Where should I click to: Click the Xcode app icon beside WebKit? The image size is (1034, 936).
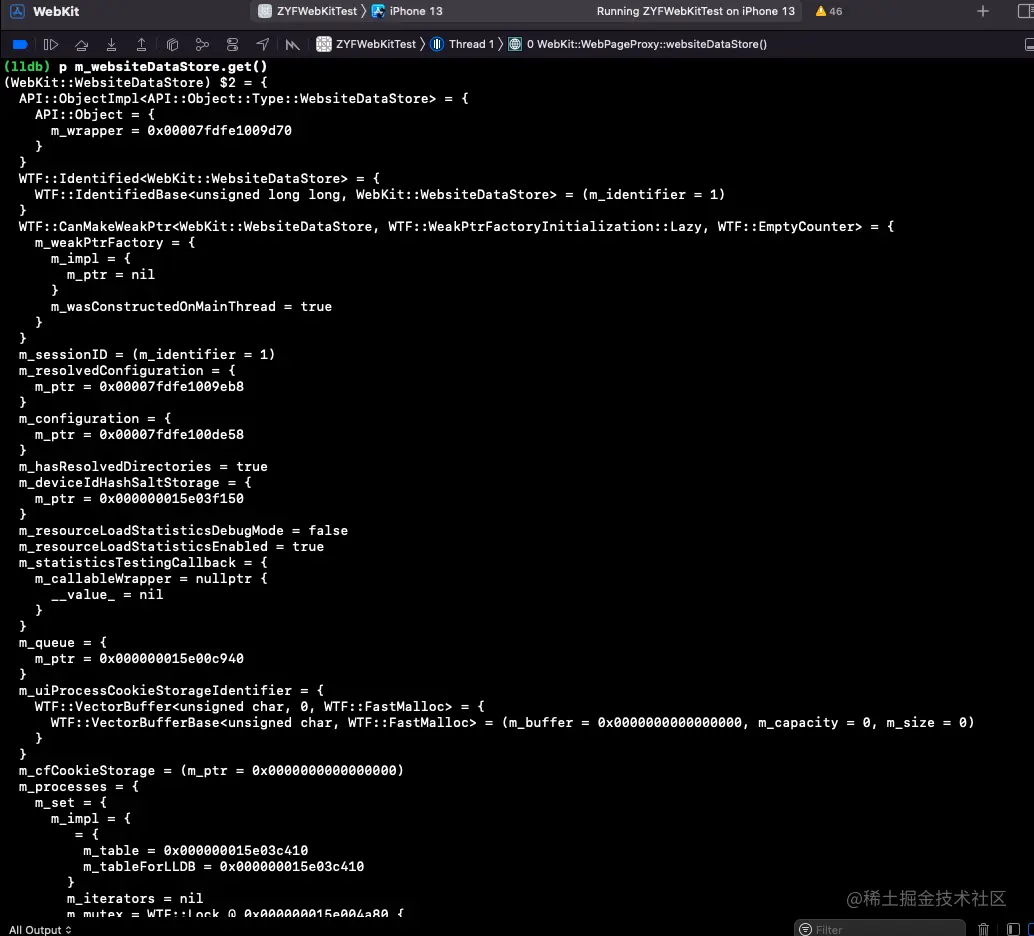pyautogui.click(x=17, y=11)
